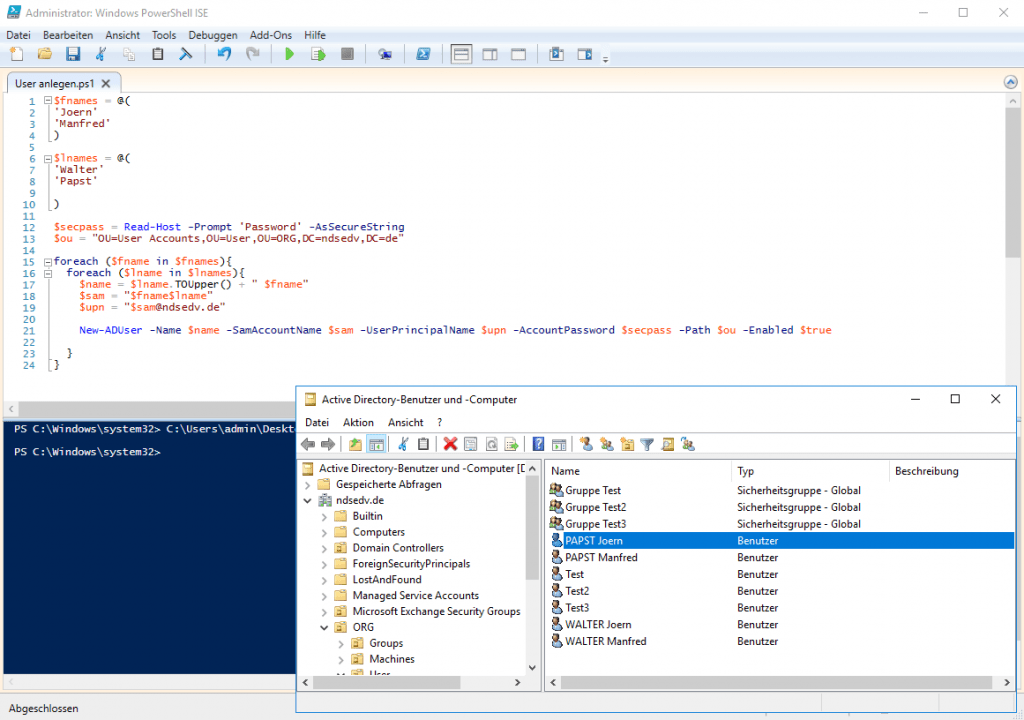This screenshot has width=1024, height=720.
Task: Click the Delete button in the AD toolbar
Action: [452, 444]
